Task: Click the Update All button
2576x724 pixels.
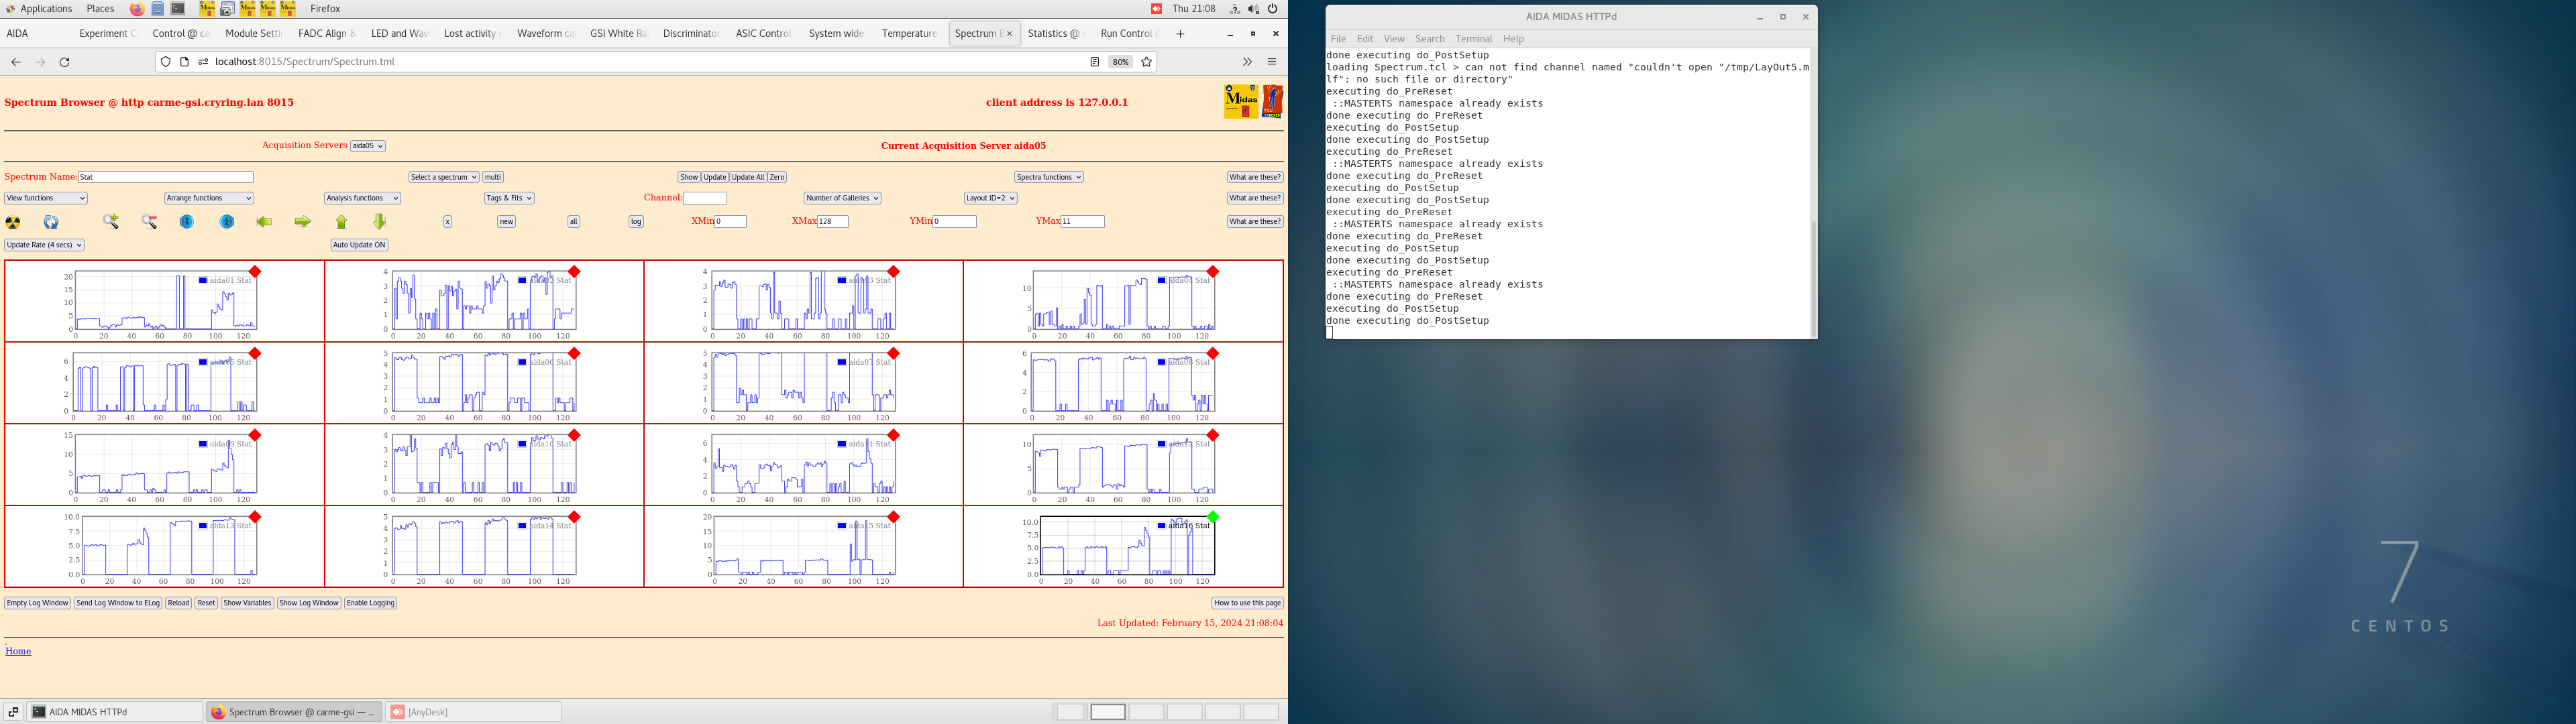Action: [747, 177]
